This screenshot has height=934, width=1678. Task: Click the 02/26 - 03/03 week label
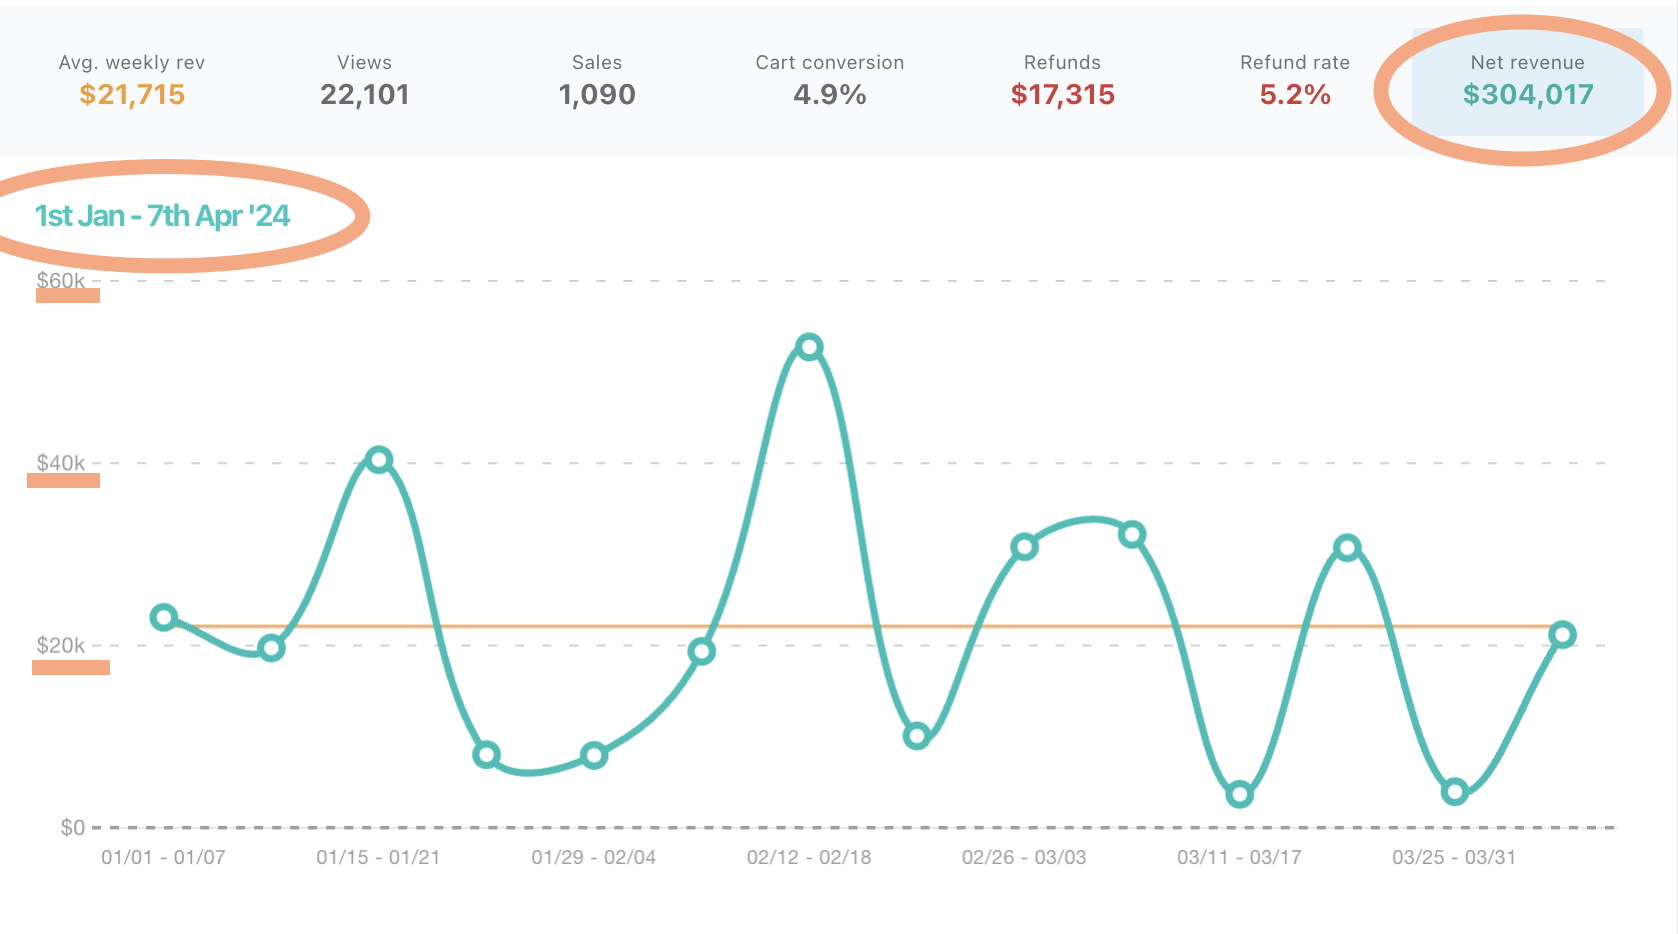[x=1024, y=857]
